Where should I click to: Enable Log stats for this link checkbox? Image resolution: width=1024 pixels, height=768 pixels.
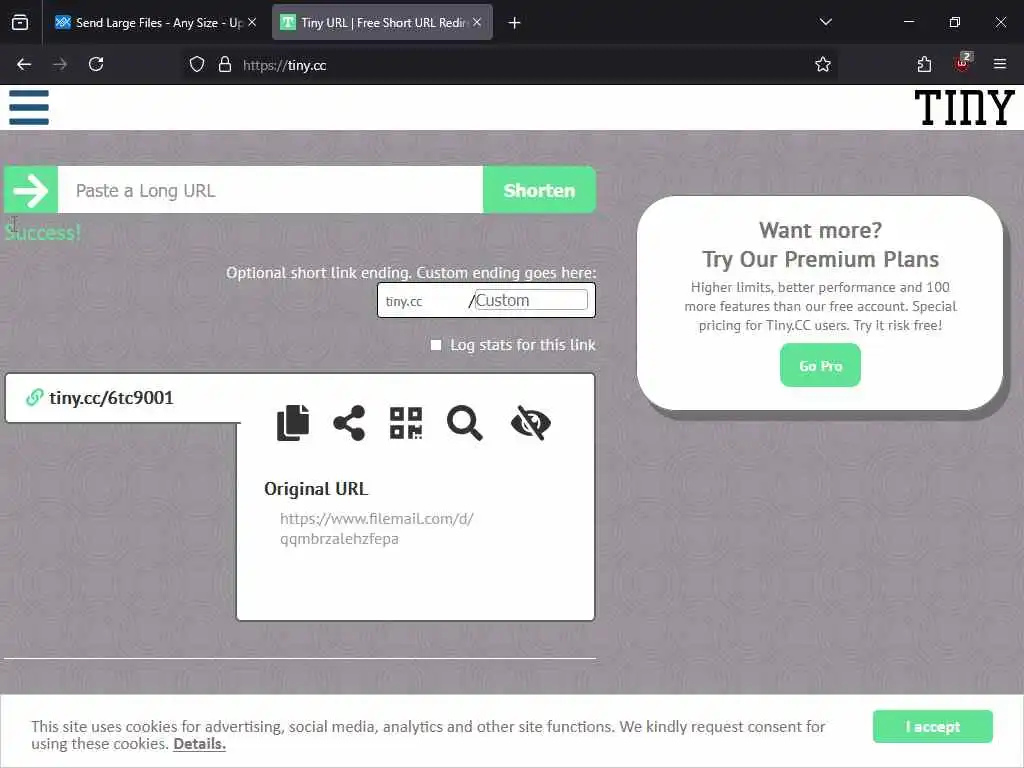coord(436,345)
